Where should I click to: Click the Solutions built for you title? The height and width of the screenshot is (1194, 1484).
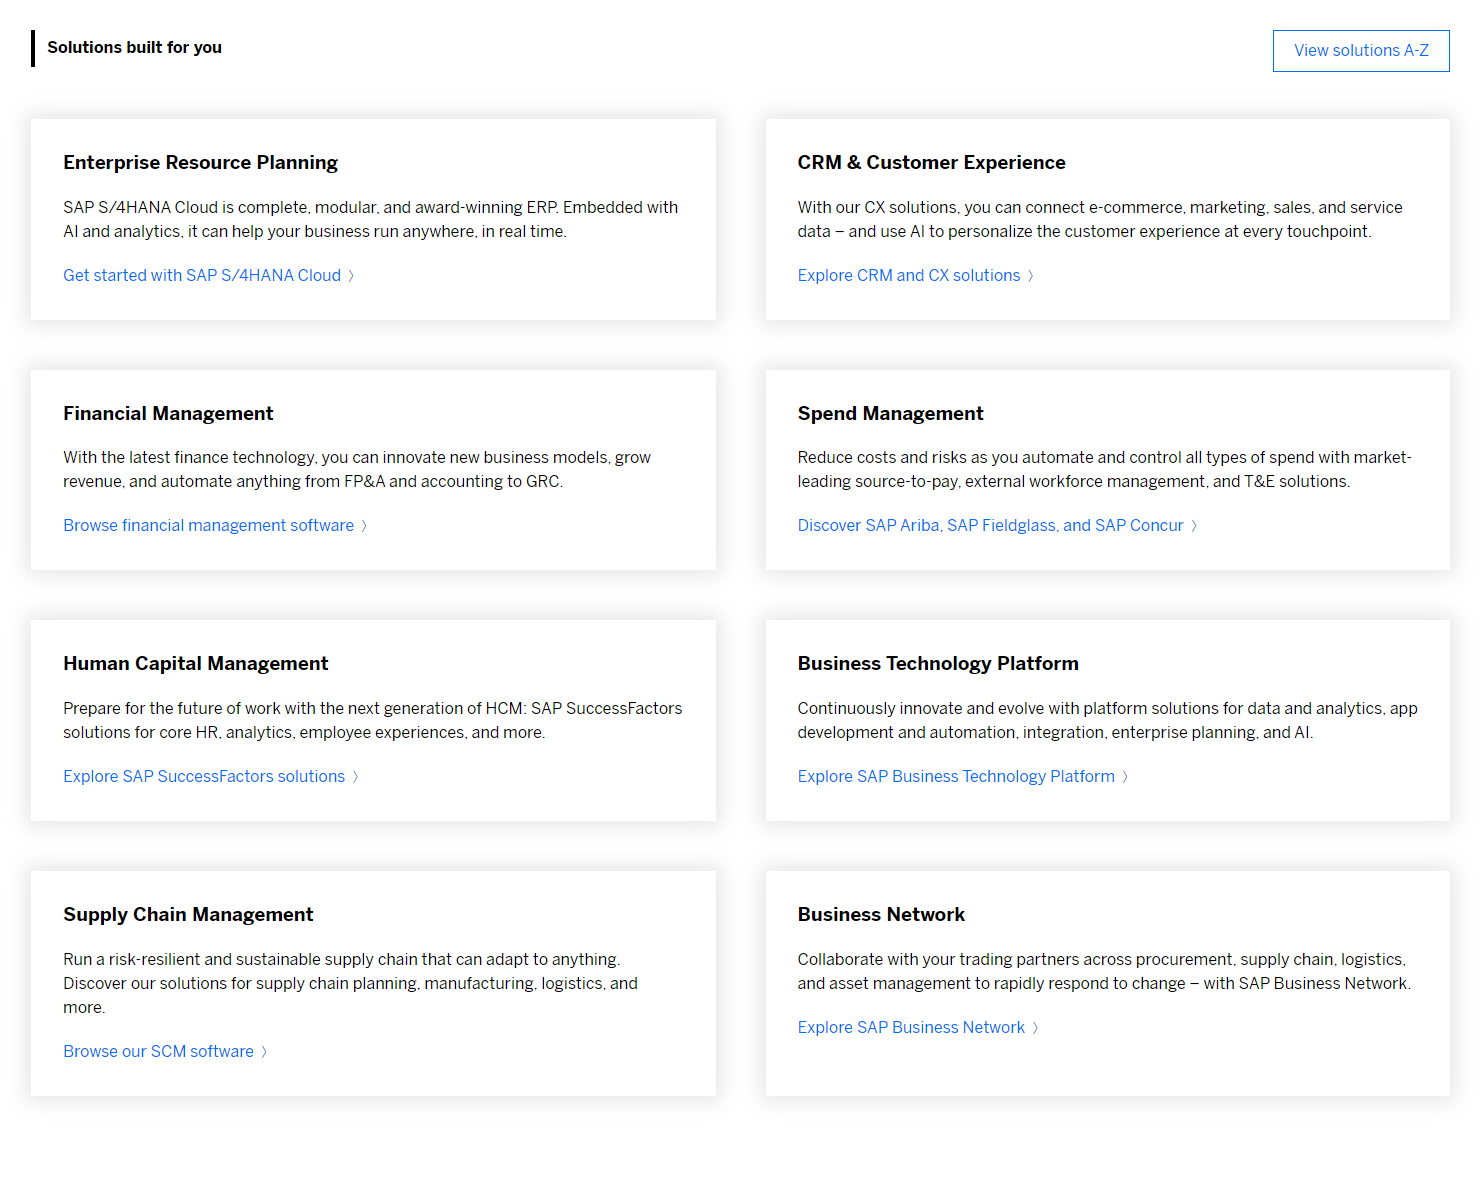[134, 47]
